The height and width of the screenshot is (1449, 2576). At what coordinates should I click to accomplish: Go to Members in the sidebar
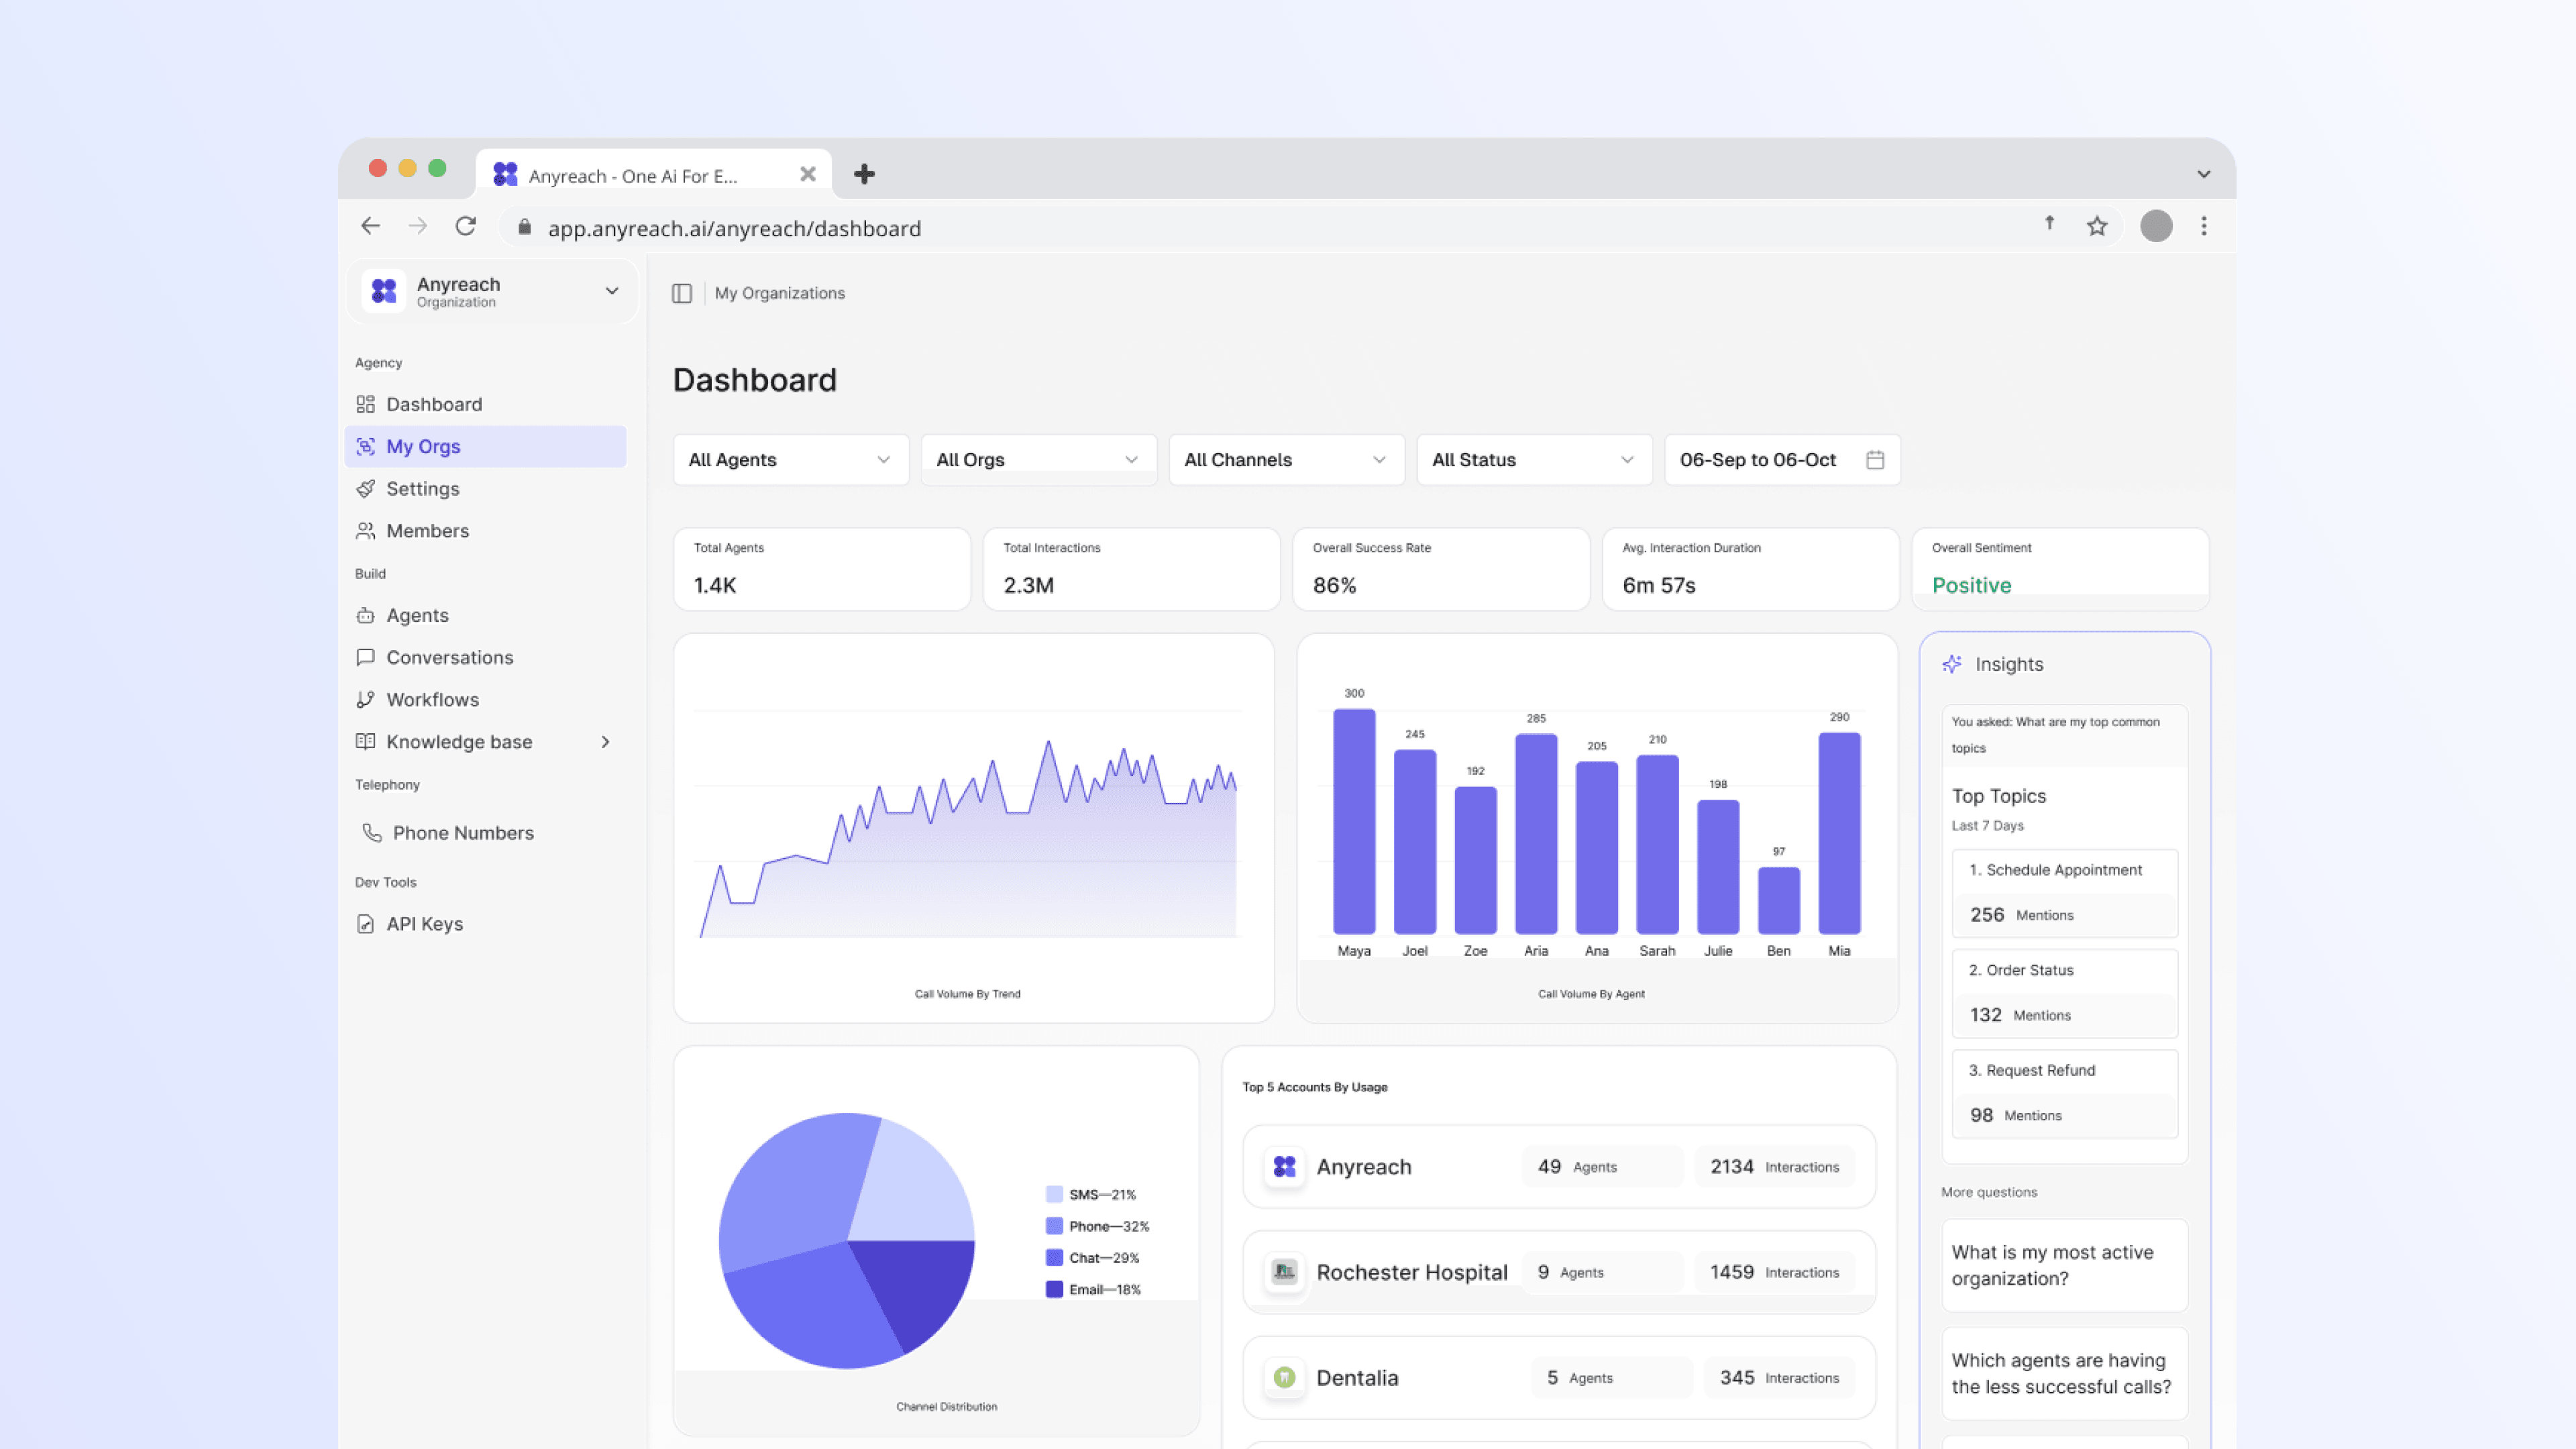[x=486, y=530]
